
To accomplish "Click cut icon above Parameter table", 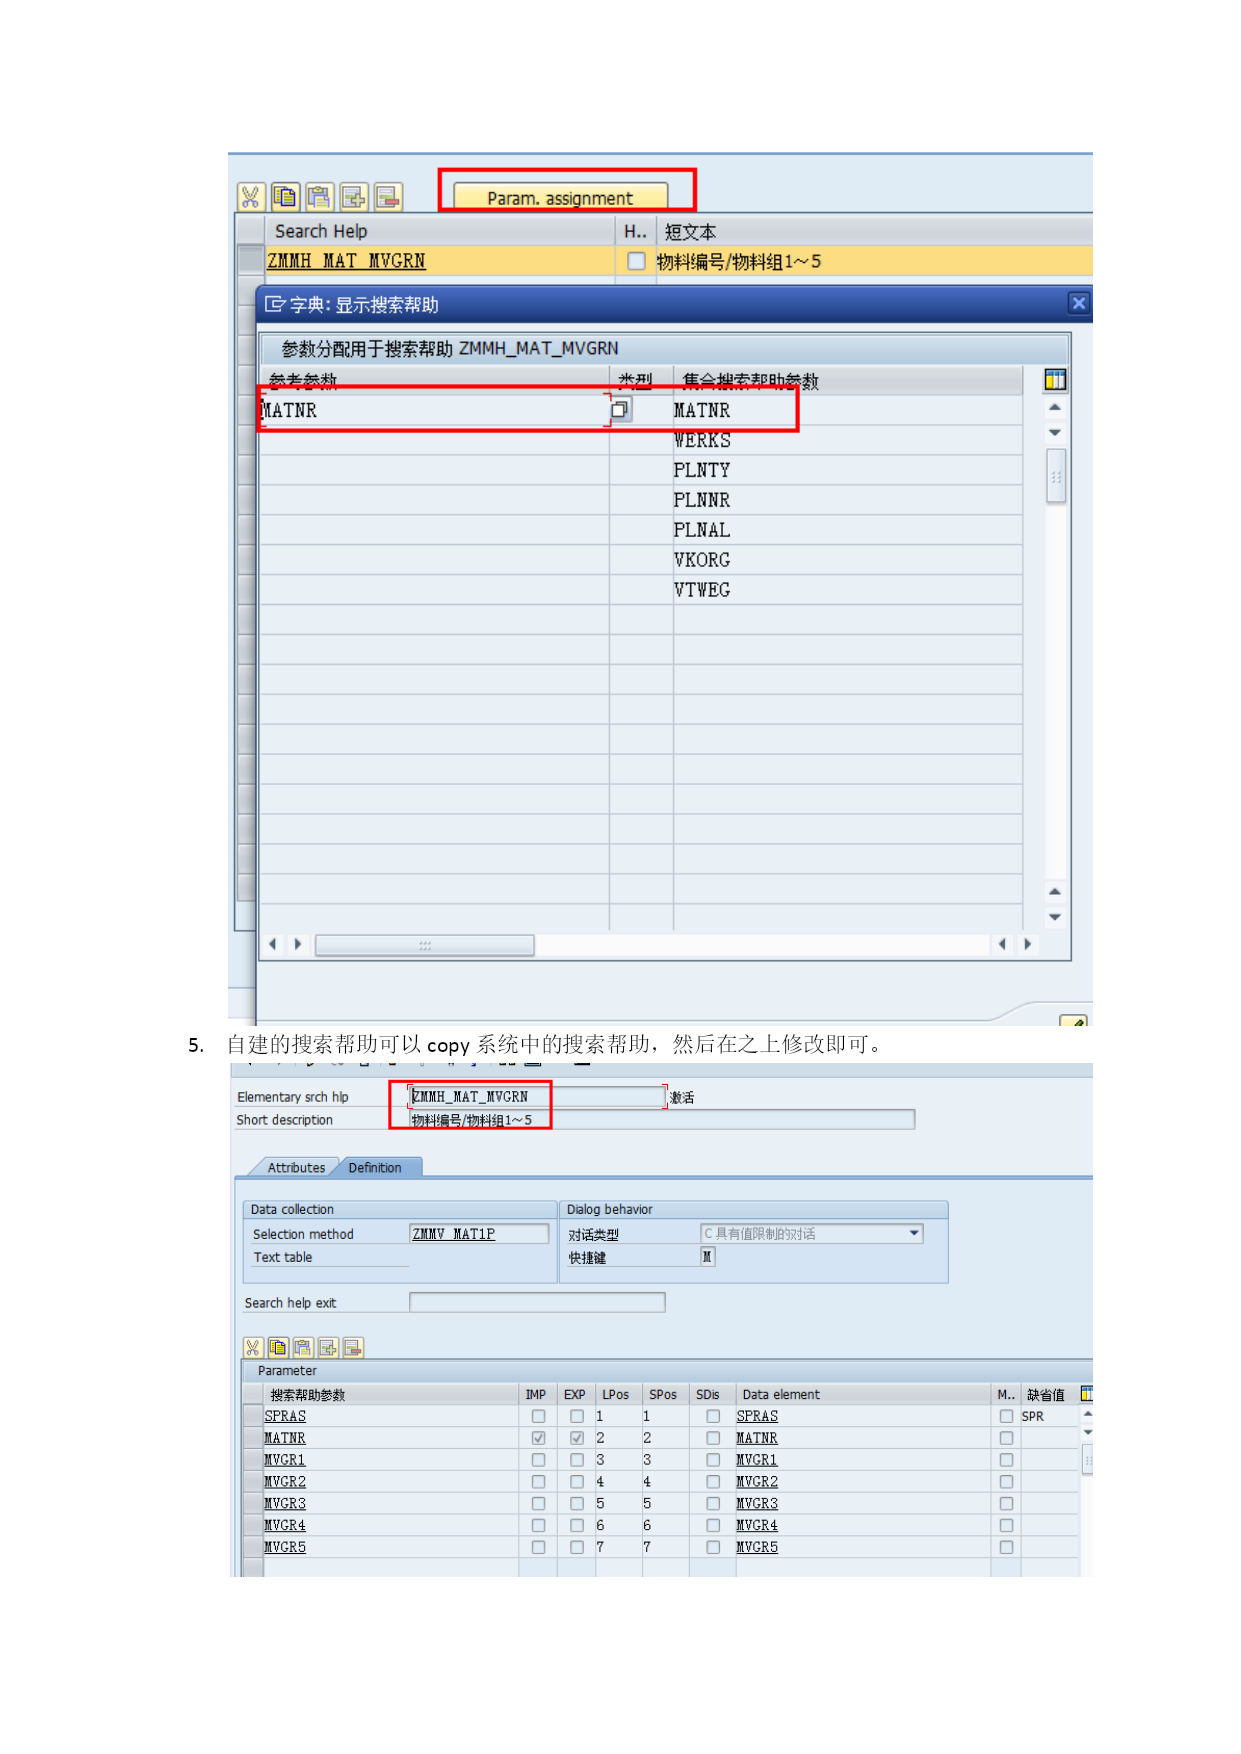I will 253,1347.
